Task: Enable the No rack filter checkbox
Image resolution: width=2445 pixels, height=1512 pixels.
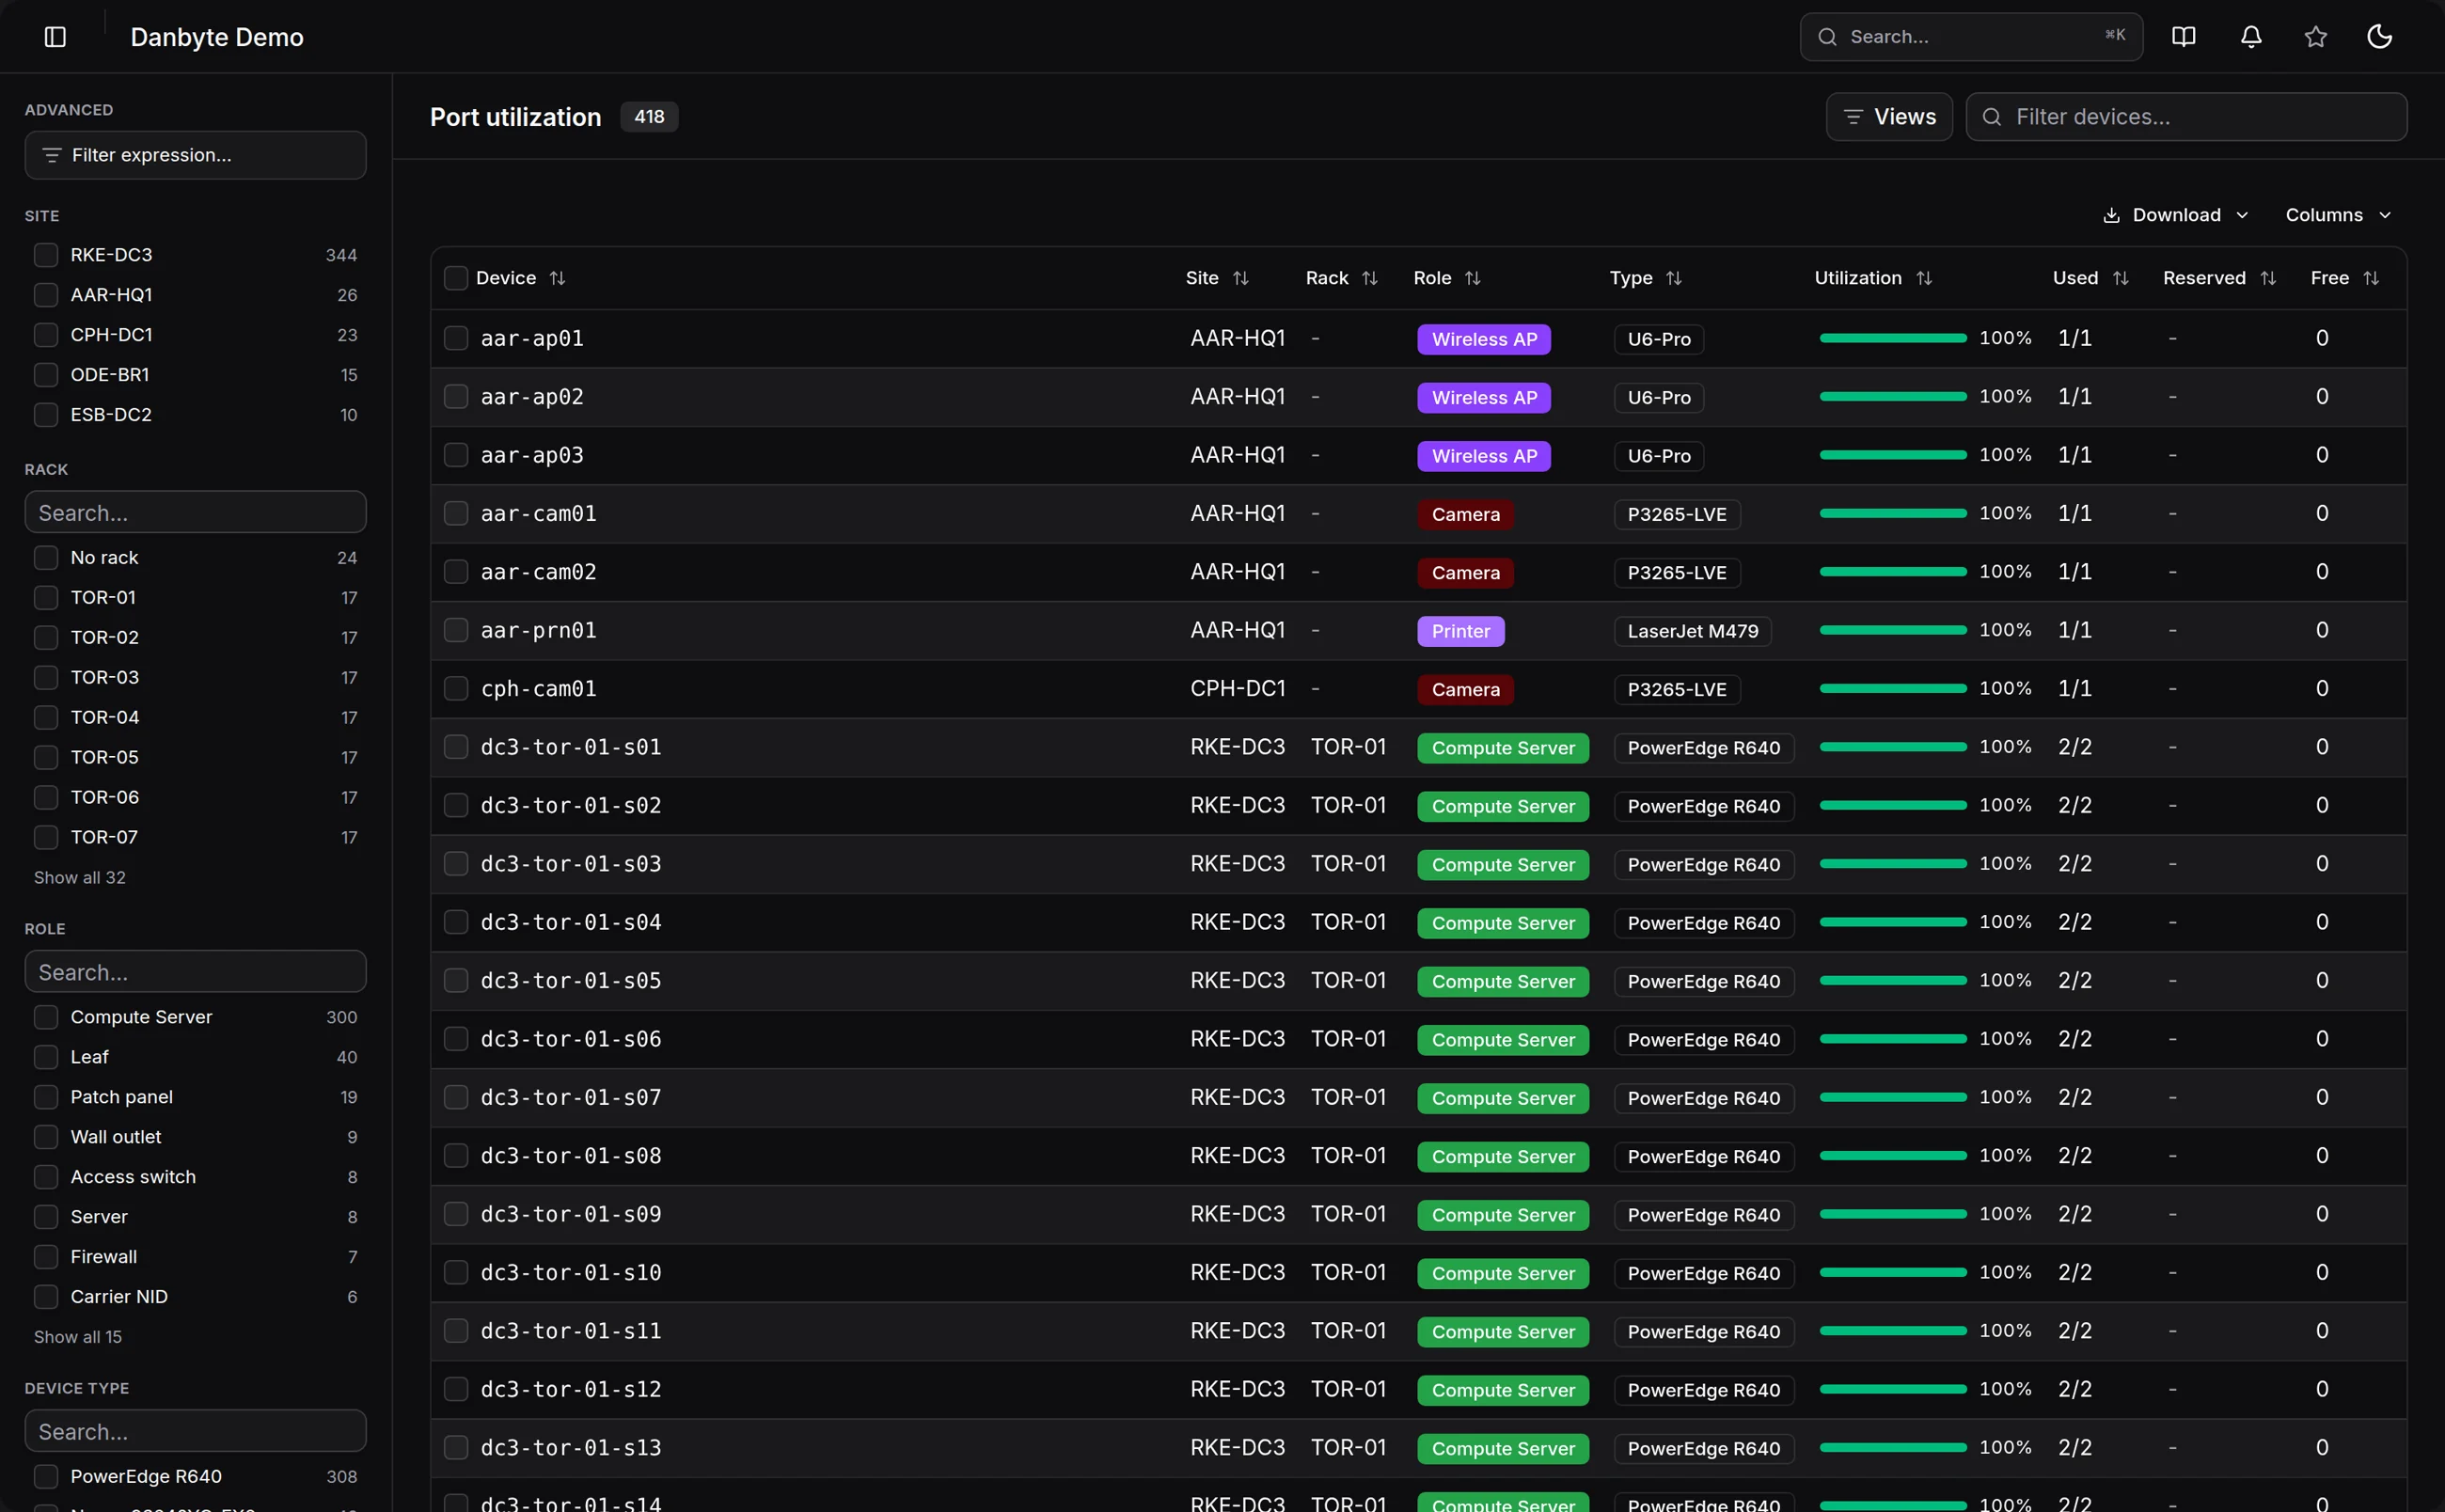Action: 46,558
